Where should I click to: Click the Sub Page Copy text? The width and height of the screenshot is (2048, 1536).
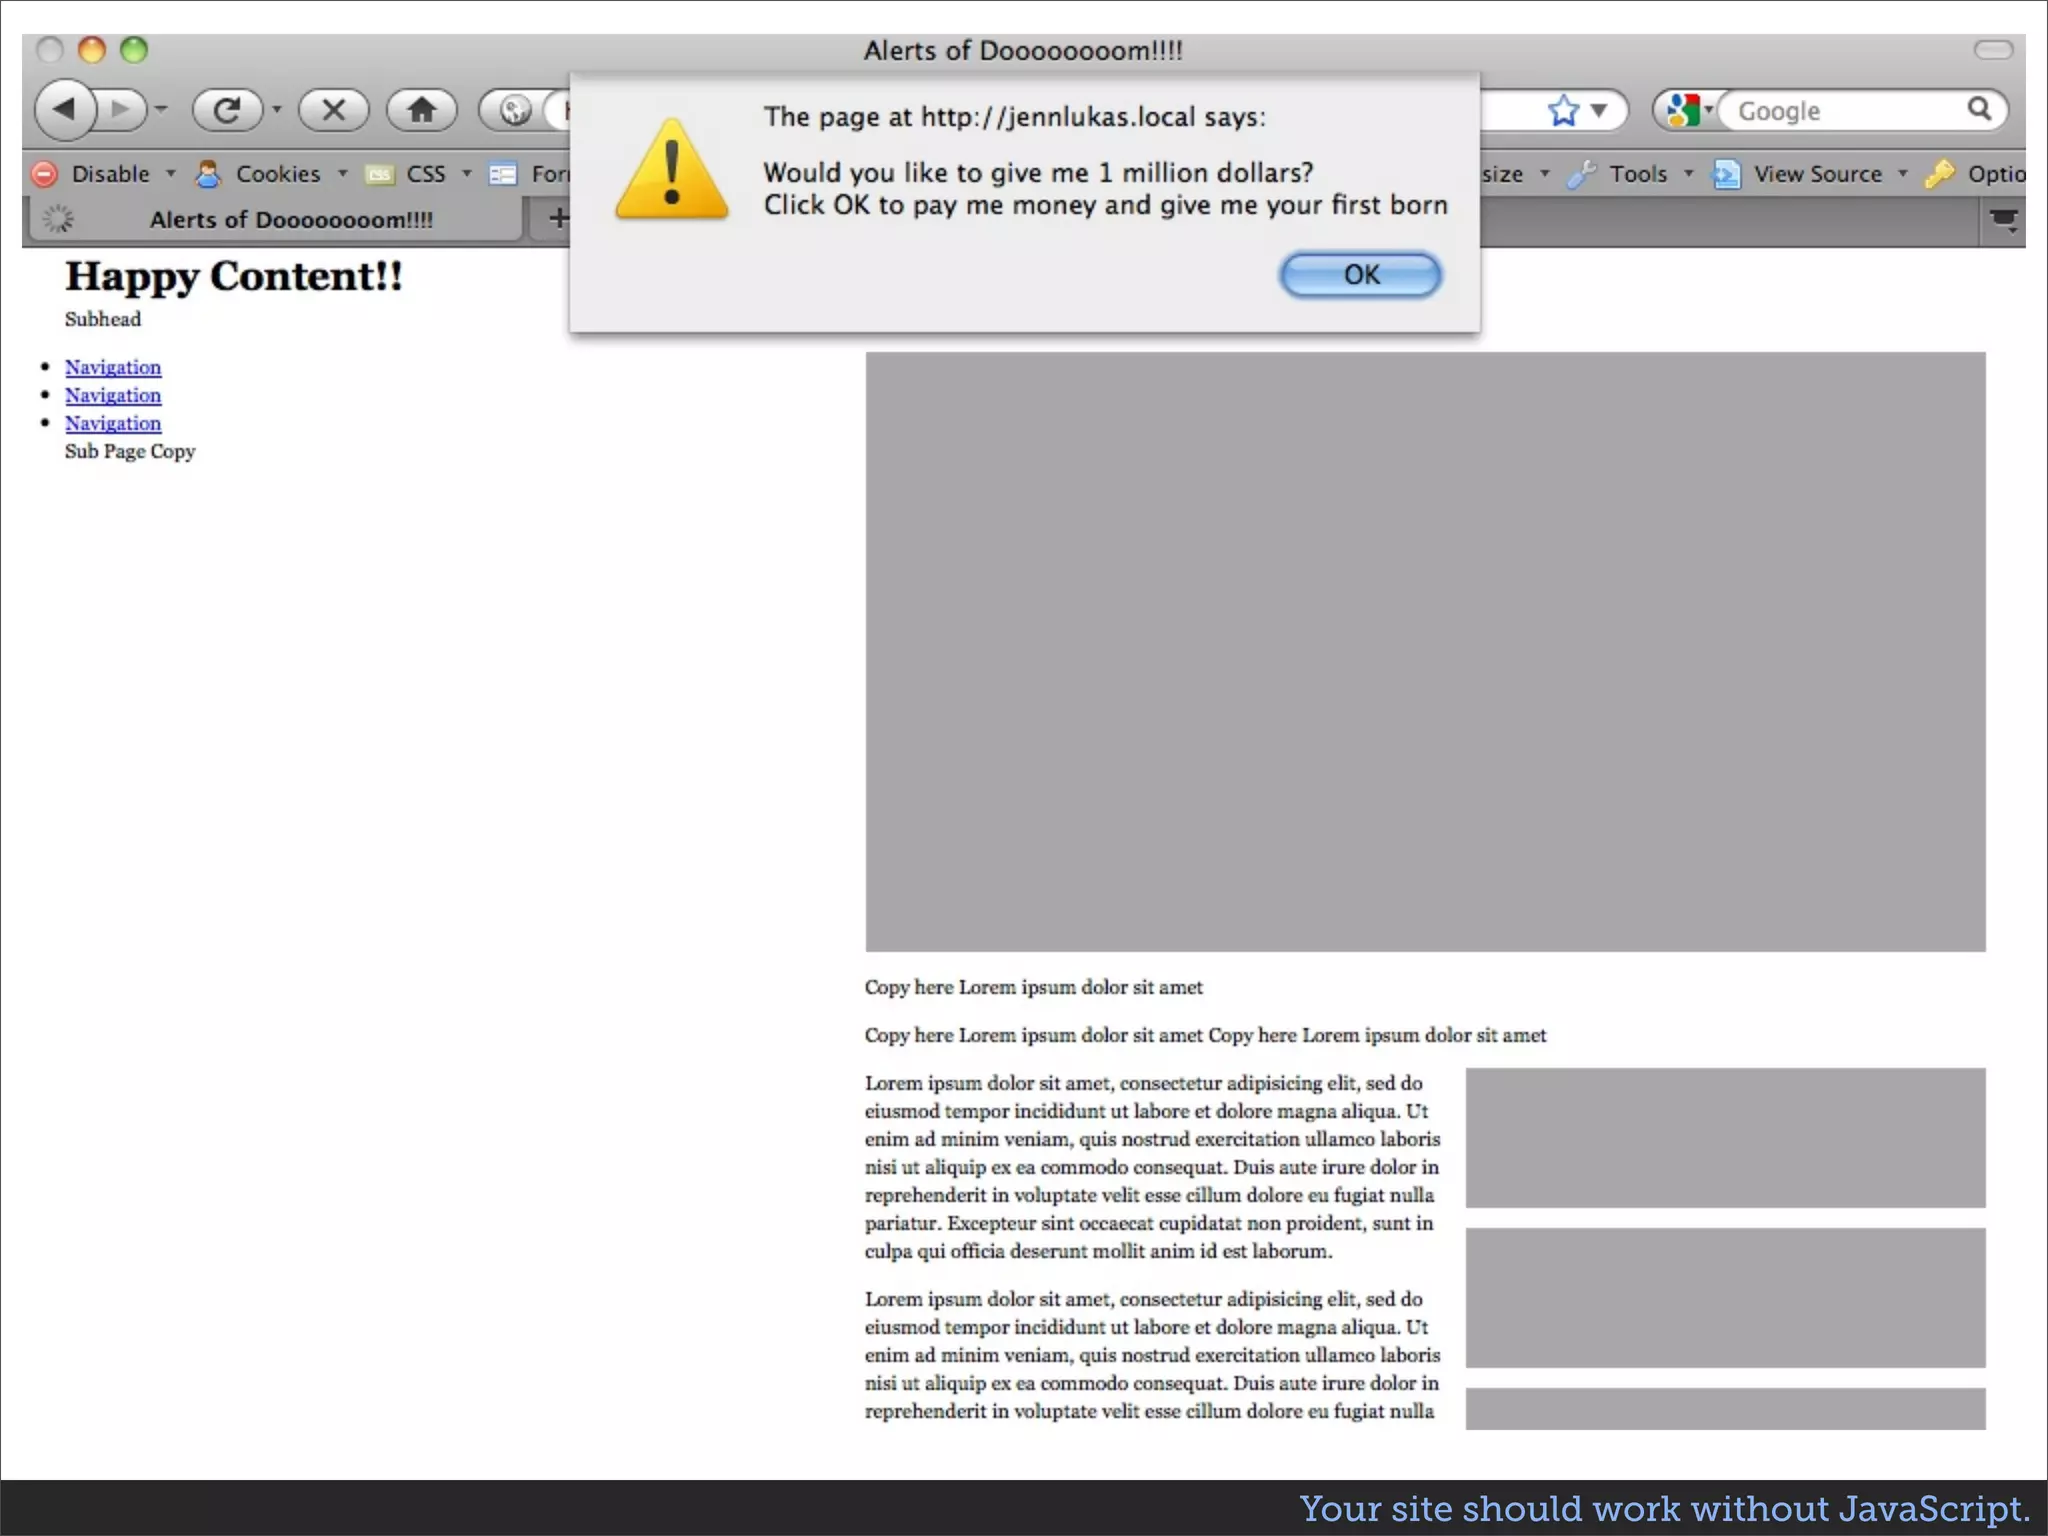click(x=130, y=451)
